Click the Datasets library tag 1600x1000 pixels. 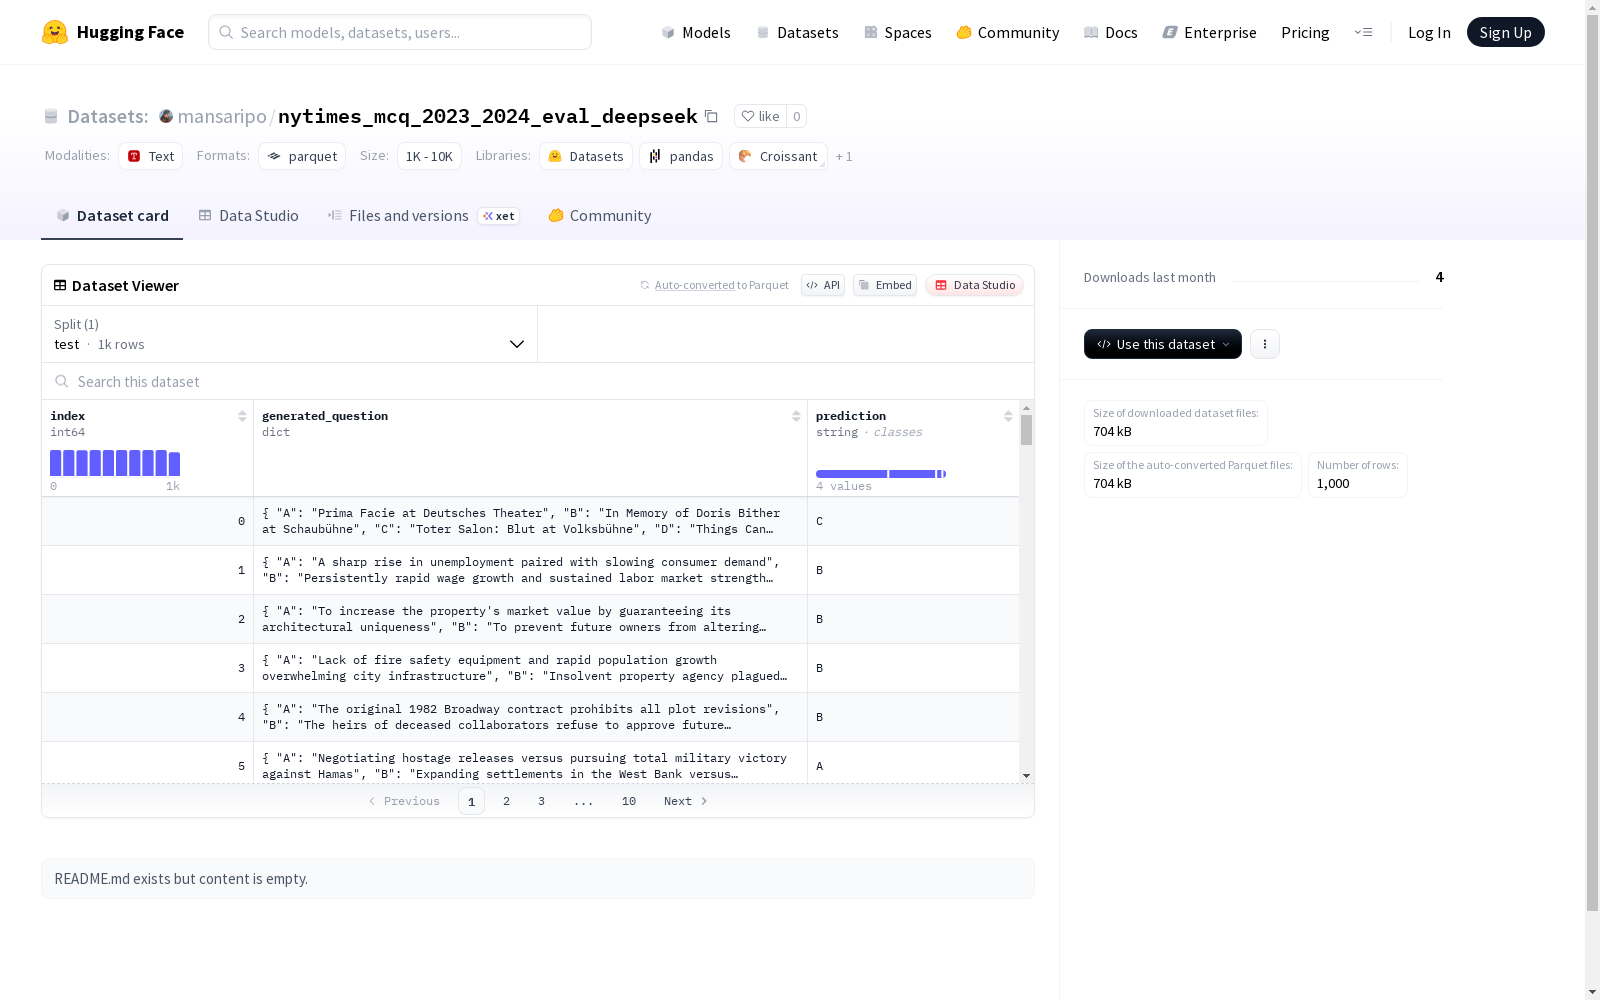tap(586, 156)
